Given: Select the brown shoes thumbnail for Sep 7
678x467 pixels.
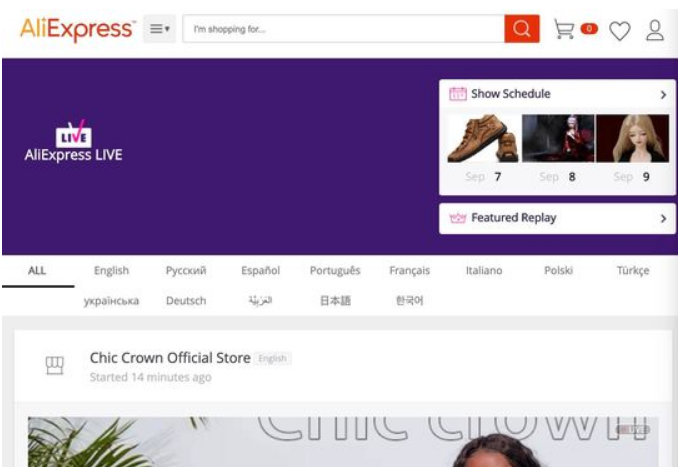Looking at the screenshot, I should (x=483, y=138).
